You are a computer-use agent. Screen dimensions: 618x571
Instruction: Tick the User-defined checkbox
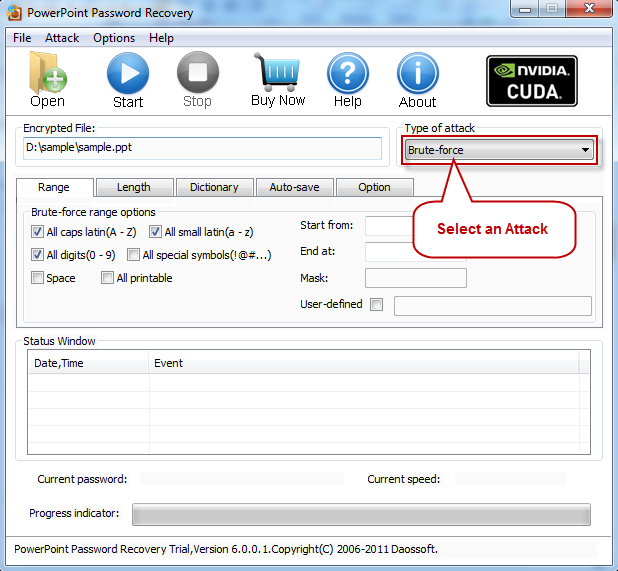coord(376,304)
